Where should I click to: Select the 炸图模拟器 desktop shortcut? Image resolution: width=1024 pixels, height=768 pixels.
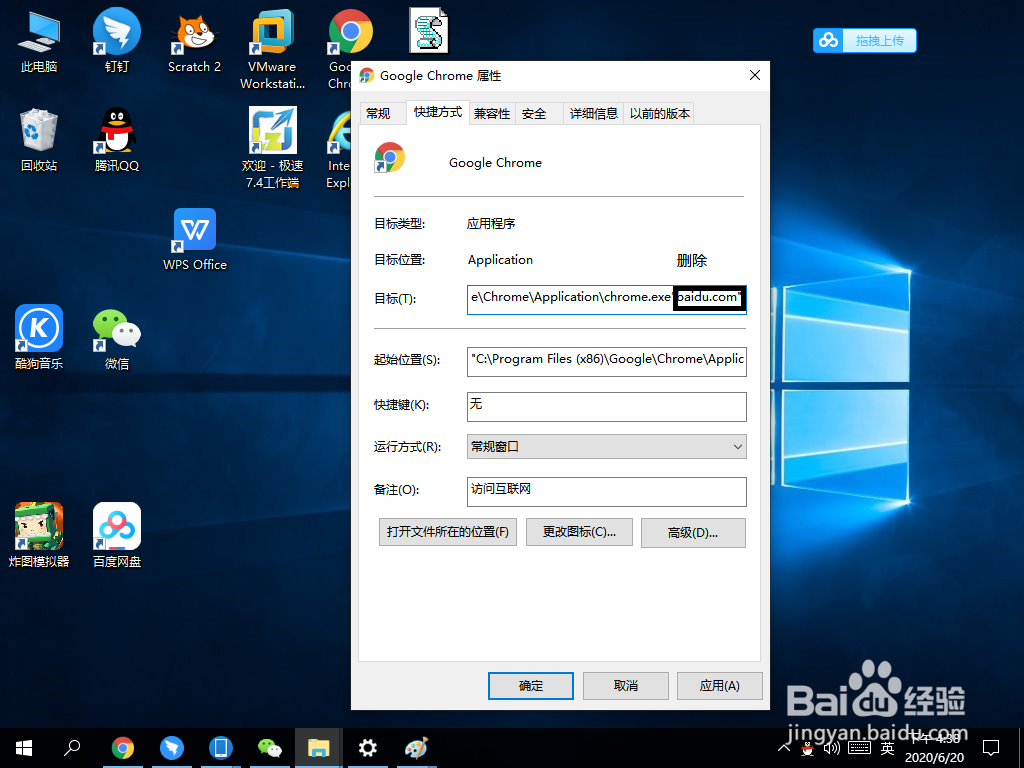point(39,535)
